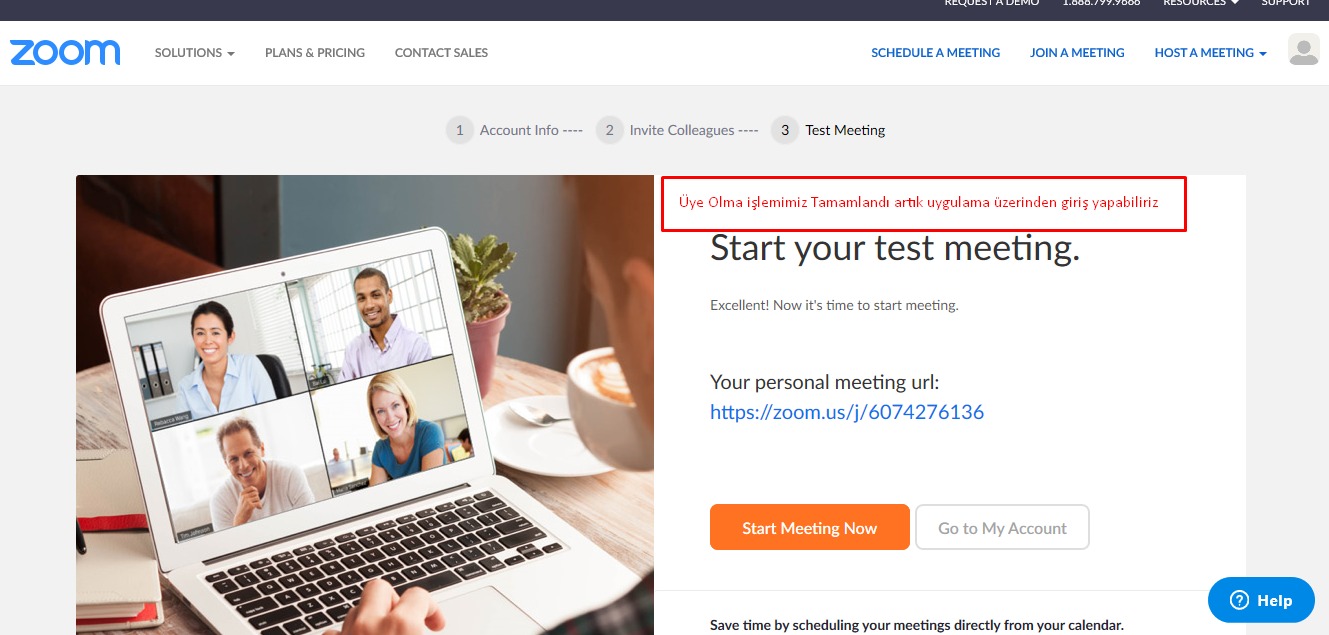Click Go to My Account button
This screenshot has height=635, width=1329.
[x=1002, y=527]
